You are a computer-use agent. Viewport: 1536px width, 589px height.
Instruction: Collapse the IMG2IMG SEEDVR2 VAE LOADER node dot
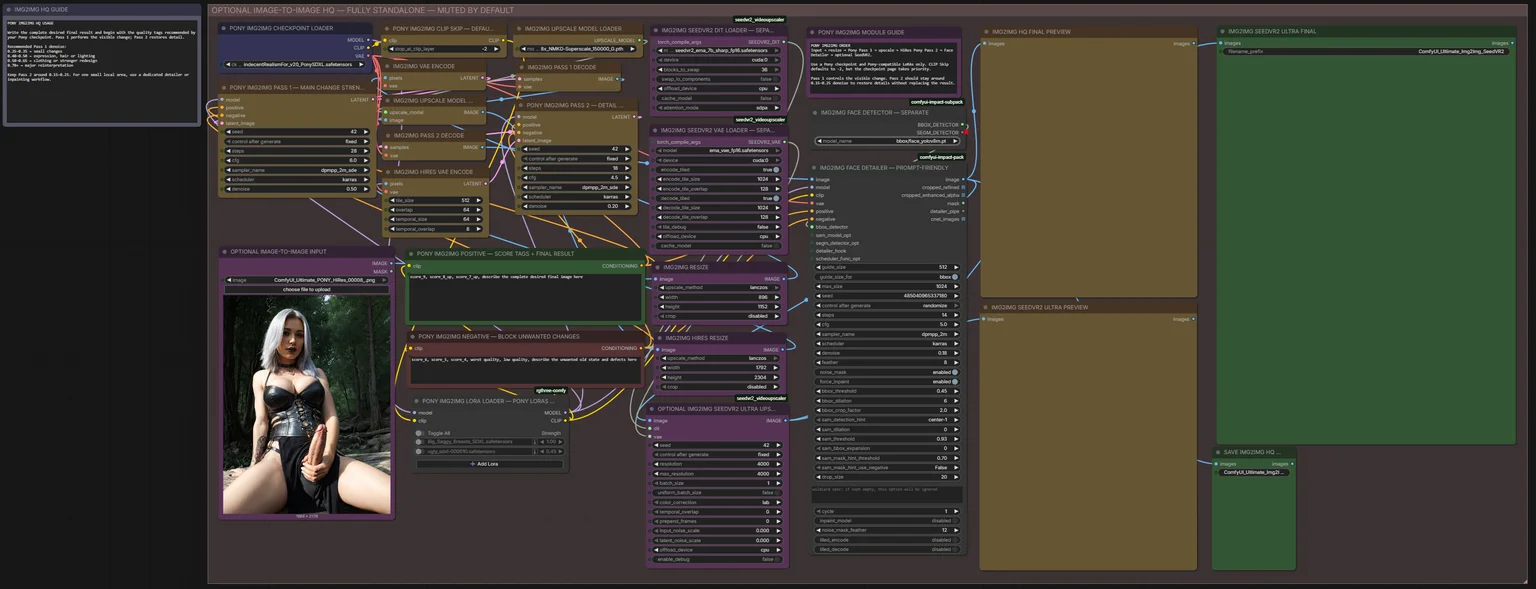(654, 130)
